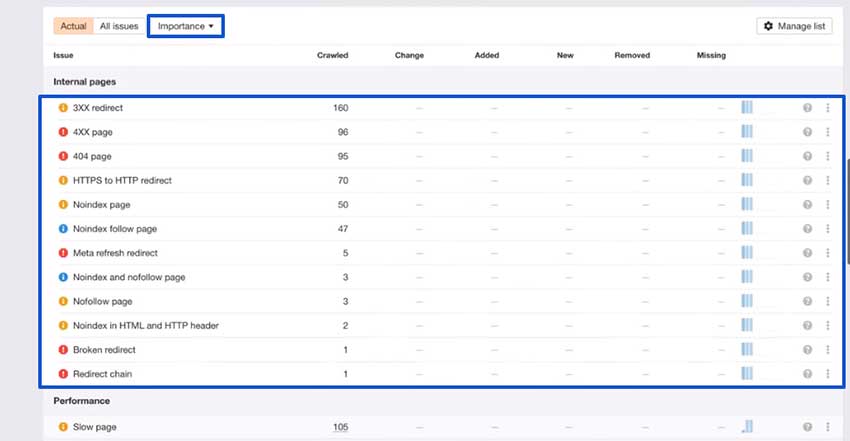Open the Broken redirect issue
Screen dimensions: 850x441
pyautogui.click(x=104, y=349)
